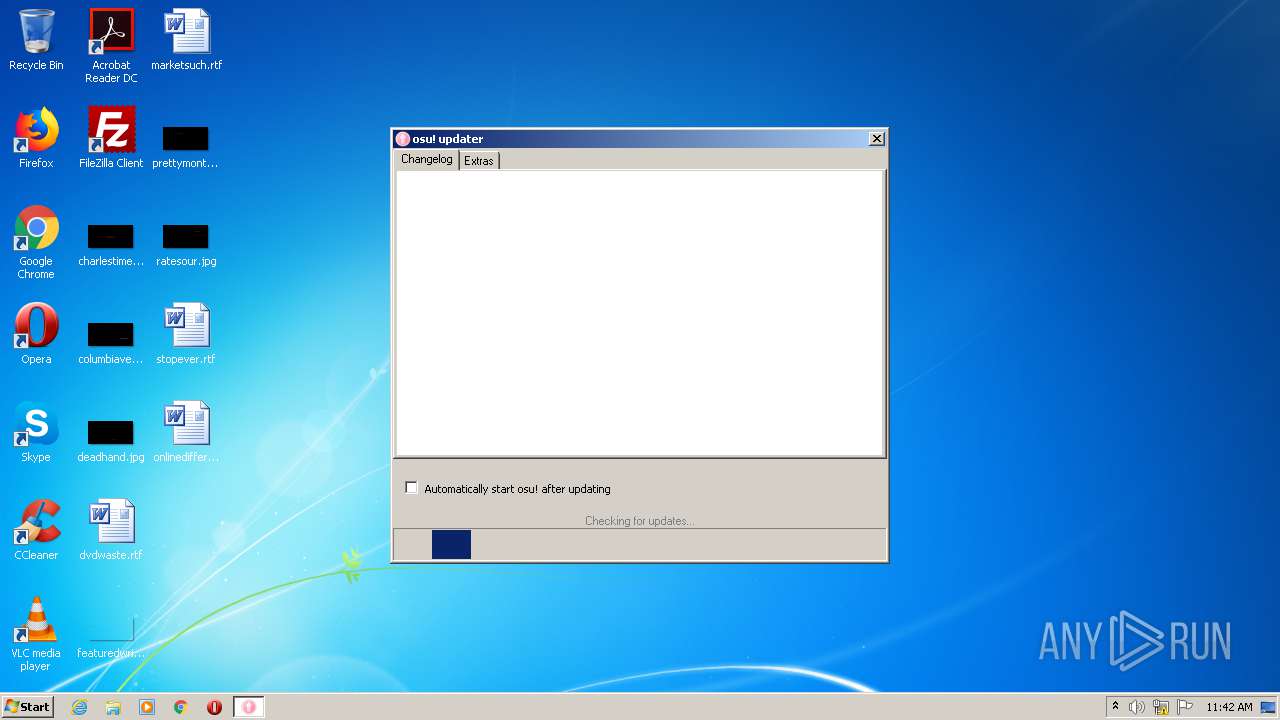Show hidden tray icons arrow
1280x720 pixels.
coord(1115,707)
